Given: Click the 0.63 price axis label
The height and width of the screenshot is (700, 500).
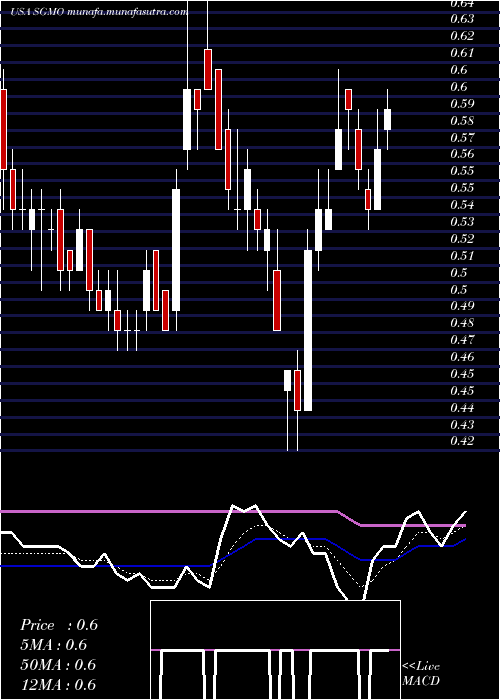Looking at the screenshot, I should point(462,19).
